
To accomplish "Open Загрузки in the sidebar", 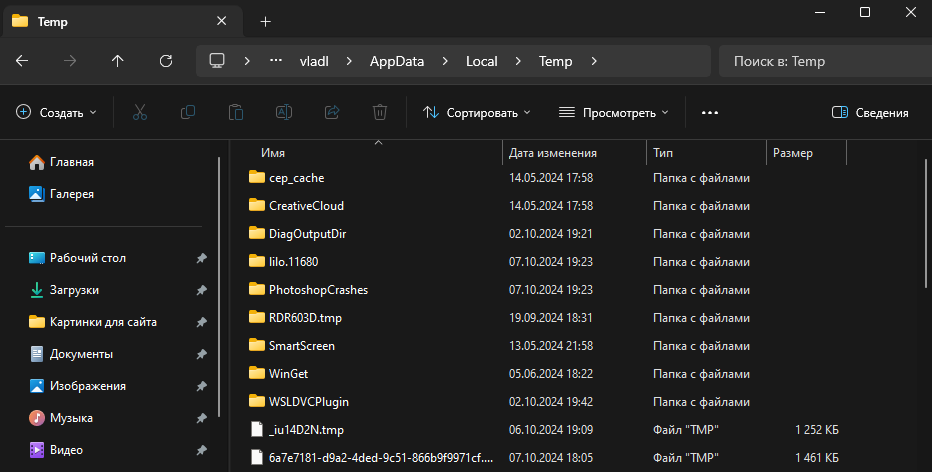I will [64, 290].
